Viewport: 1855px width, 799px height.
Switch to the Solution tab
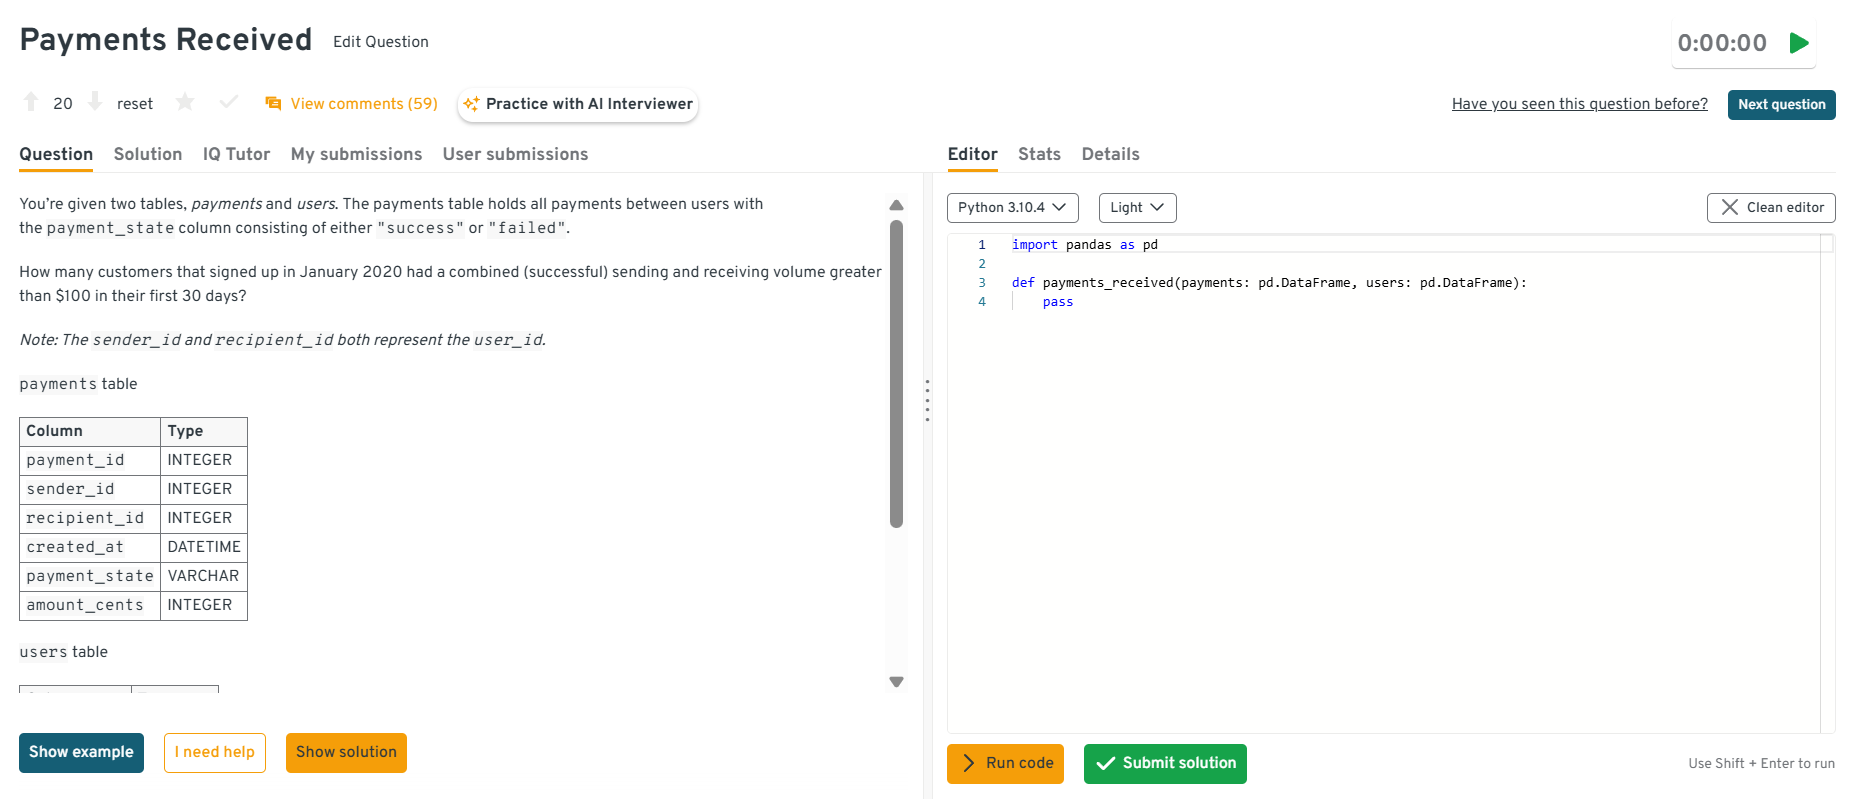(148, 154)
